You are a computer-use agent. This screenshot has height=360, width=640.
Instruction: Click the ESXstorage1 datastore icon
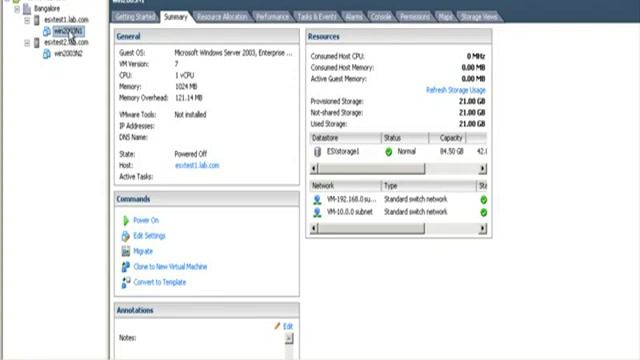click(318, 152)
